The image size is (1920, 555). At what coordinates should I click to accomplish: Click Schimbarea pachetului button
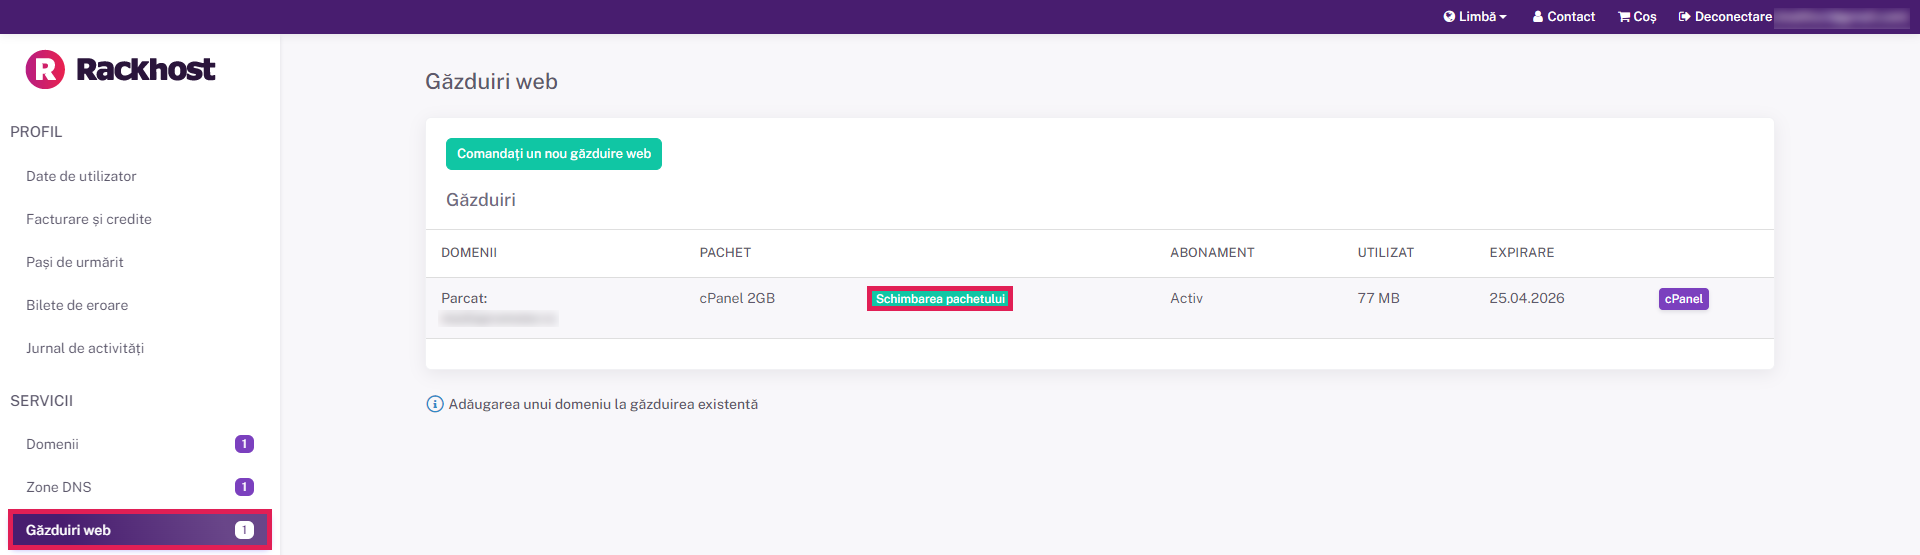point(940,299)
